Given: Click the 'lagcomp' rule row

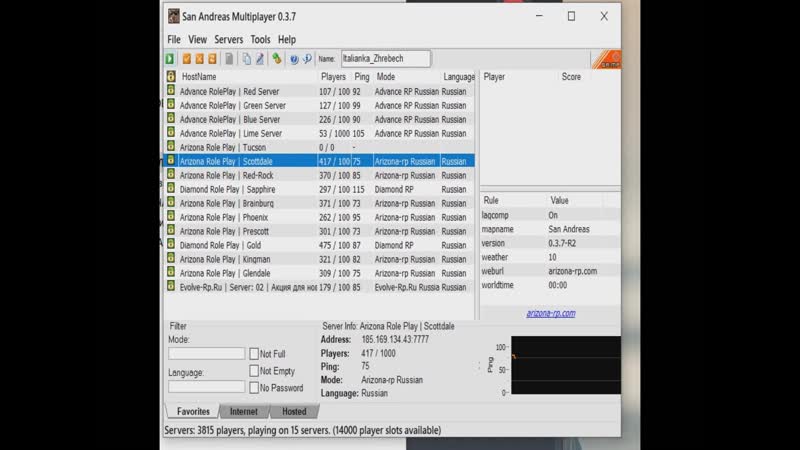Looking at the screenshot, I should click(x=551, y=215).
